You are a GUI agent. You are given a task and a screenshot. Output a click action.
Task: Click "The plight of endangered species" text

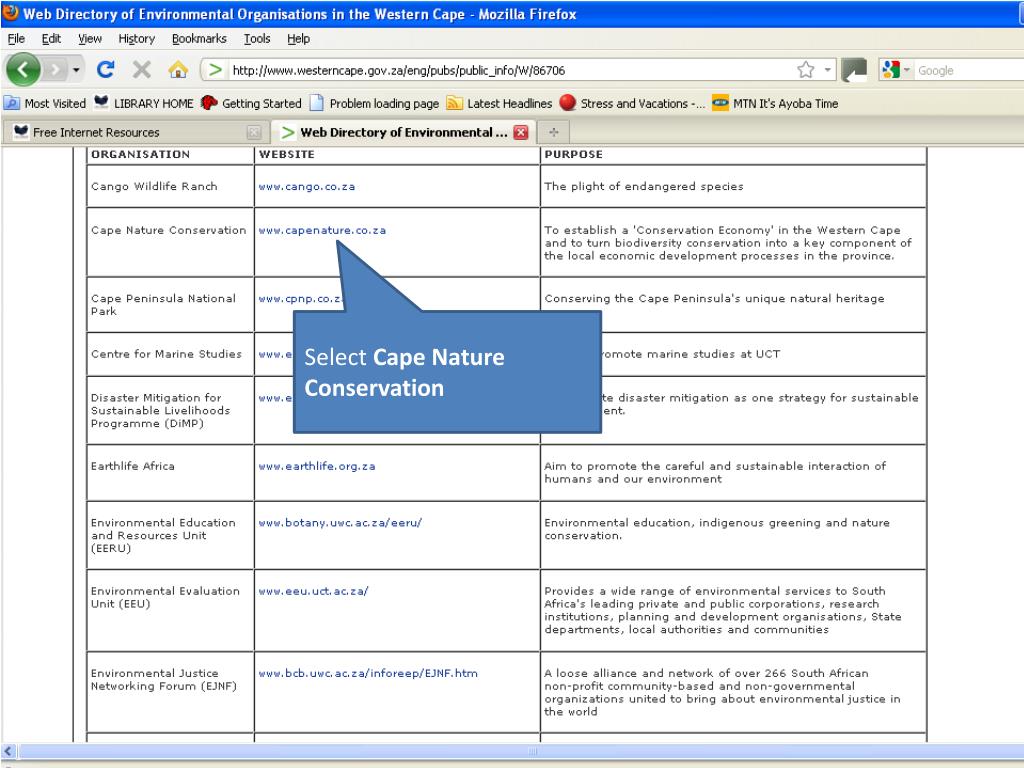click(644, 187)
